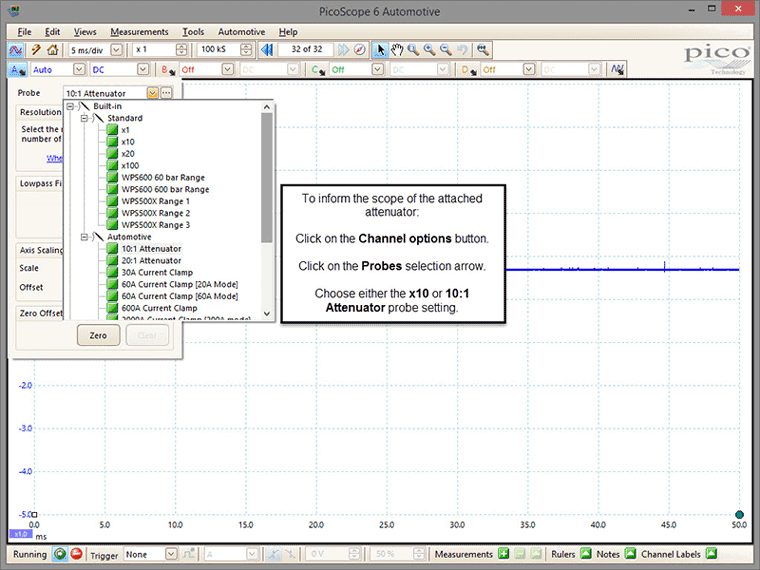Click the green Start capture button

tap(60, 554)
